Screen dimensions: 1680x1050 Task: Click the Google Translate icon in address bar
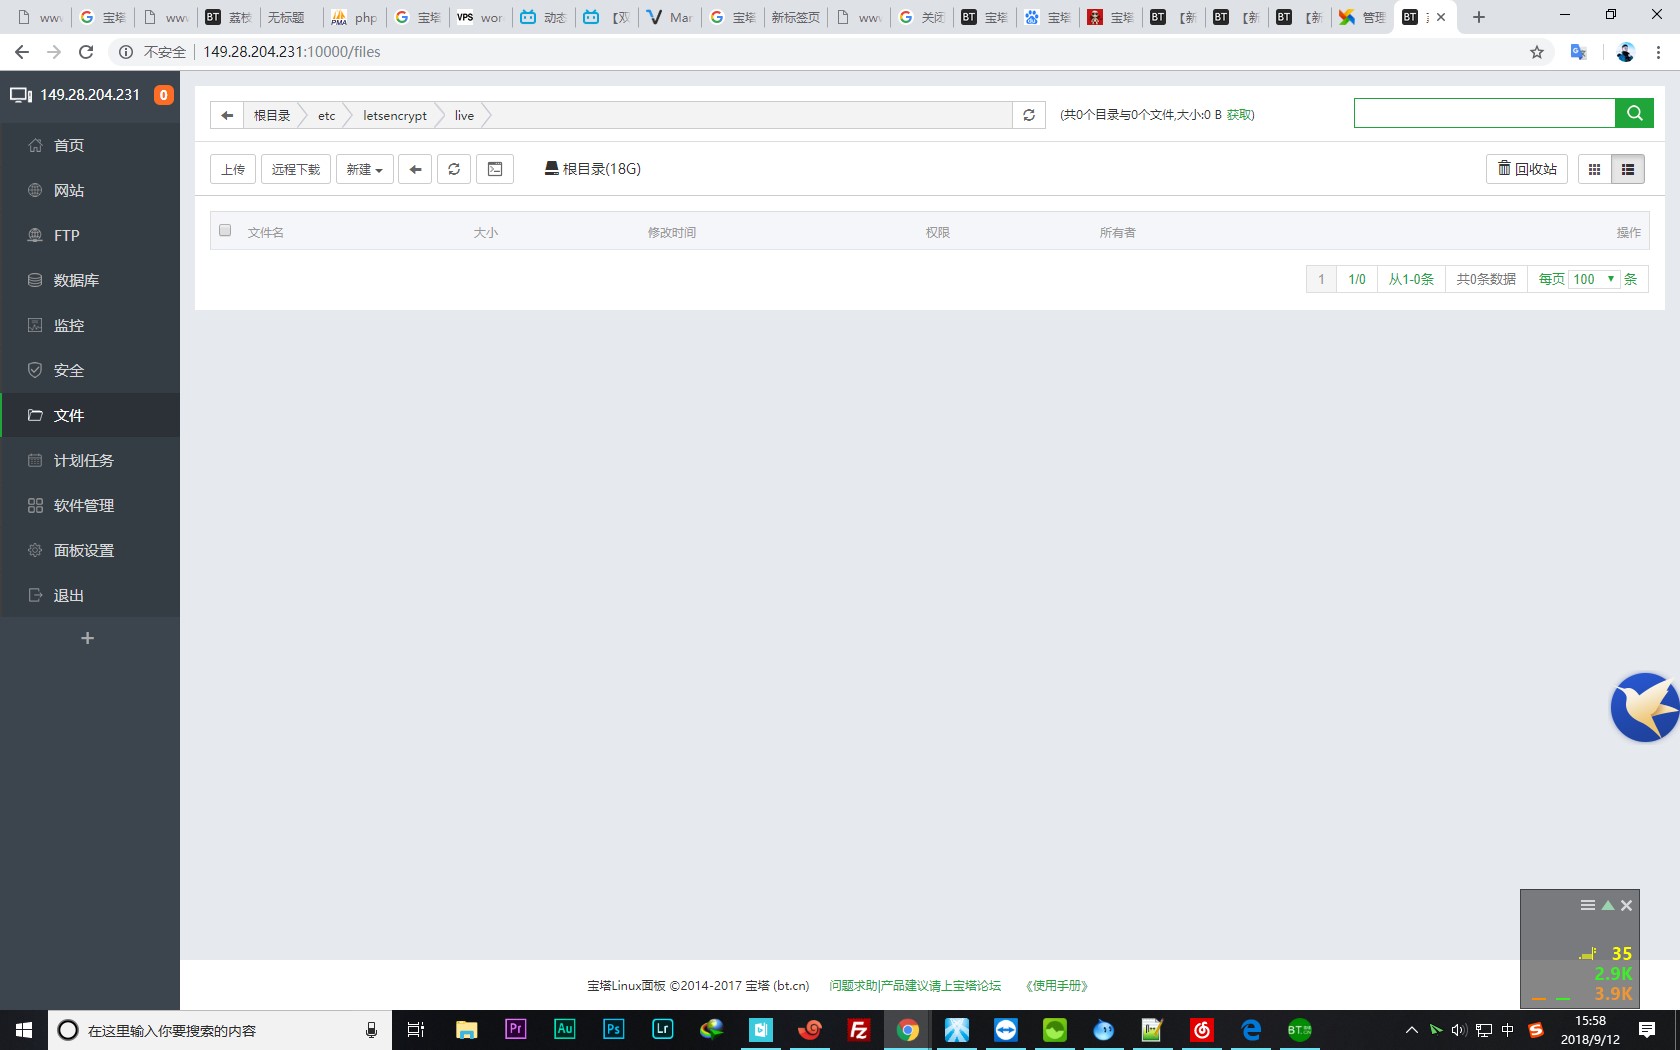(1579, 52)
